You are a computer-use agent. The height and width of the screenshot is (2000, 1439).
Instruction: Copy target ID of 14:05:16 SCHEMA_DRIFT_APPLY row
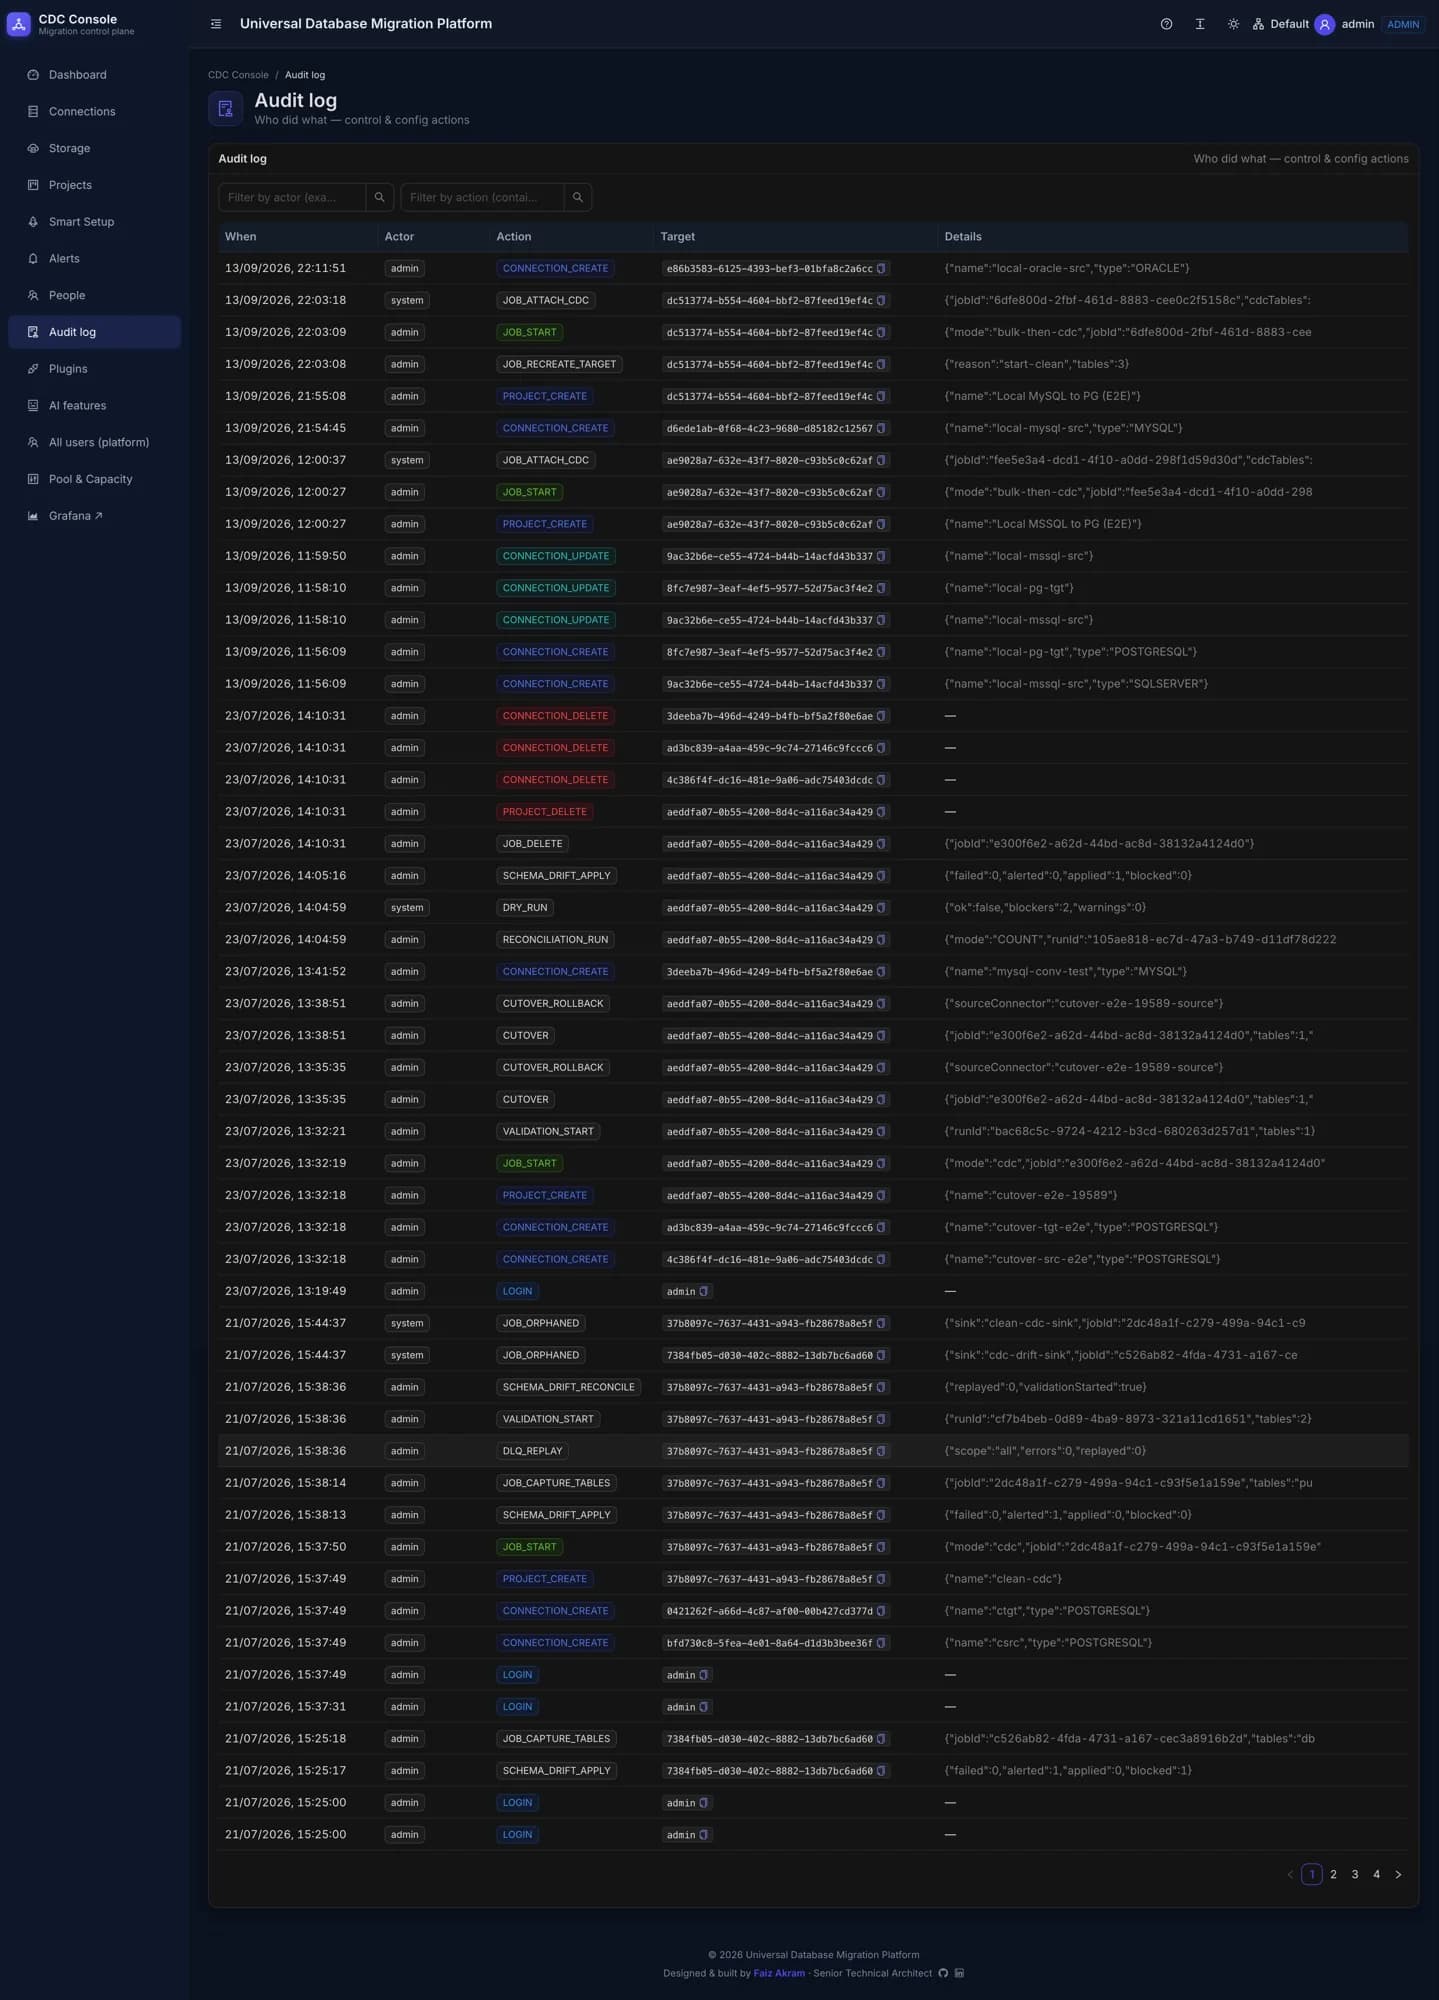[x=881, y=876]
